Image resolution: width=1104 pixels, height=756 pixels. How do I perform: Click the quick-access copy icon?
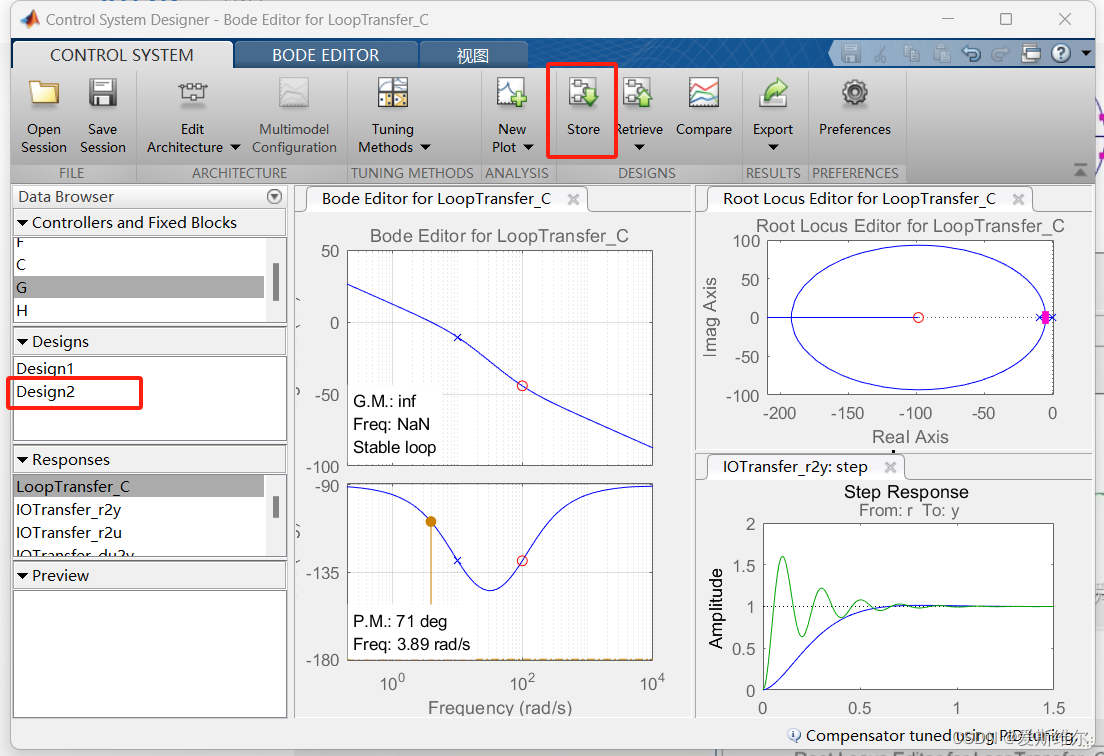pos(911,53)
